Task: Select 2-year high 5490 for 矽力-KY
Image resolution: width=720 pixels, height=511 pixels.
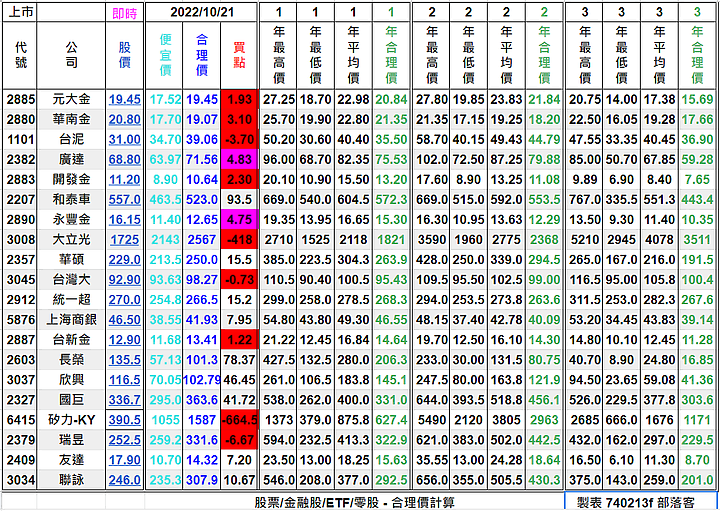Action: pyautogui.click(x=431, y=420)
